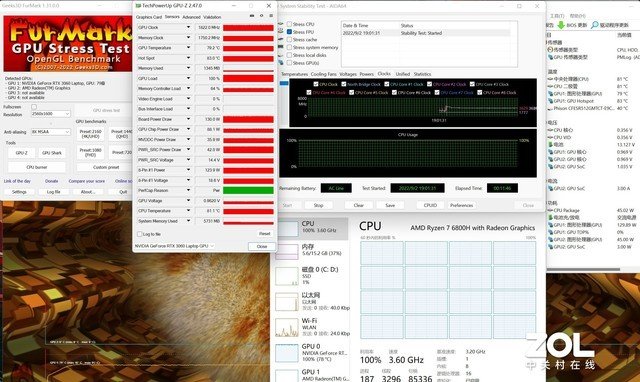Image resolution: width=640 pixels, height=382 pixels.
Task: Select memory graph thumbnail in Task Manager
Action: coord(287,251)
